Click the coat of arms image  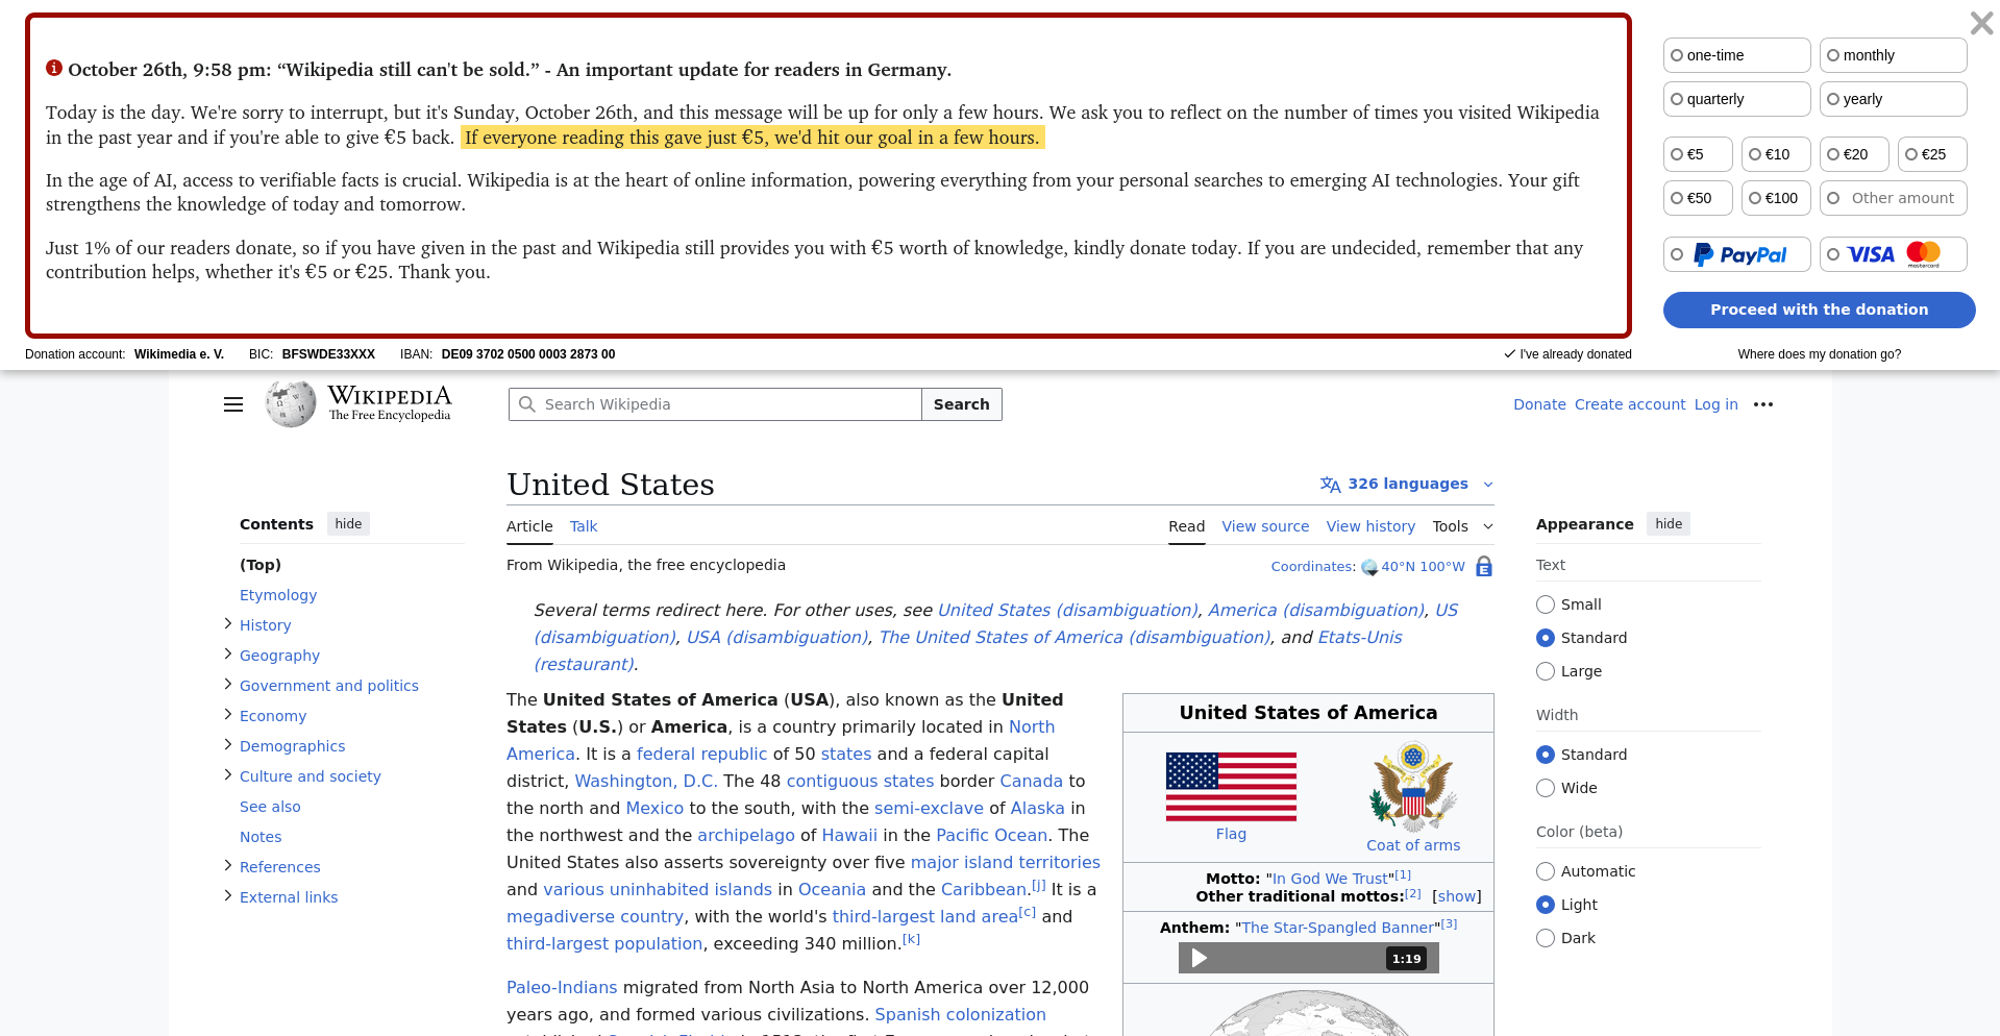point(1412,787)
